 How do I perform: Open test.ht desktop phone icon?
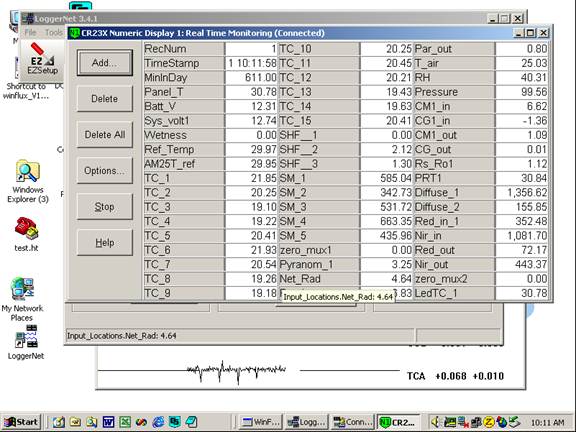point(26,234)
